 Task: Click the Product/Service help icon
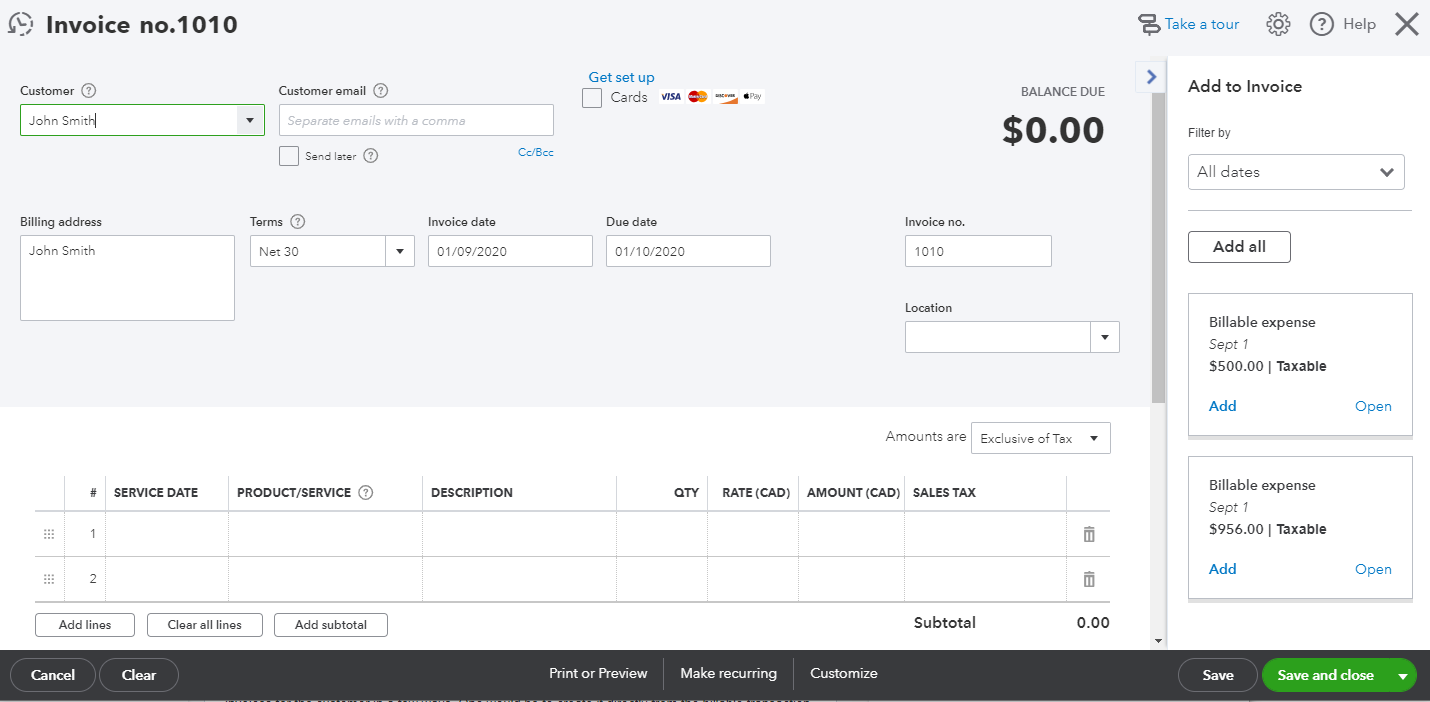365,493
